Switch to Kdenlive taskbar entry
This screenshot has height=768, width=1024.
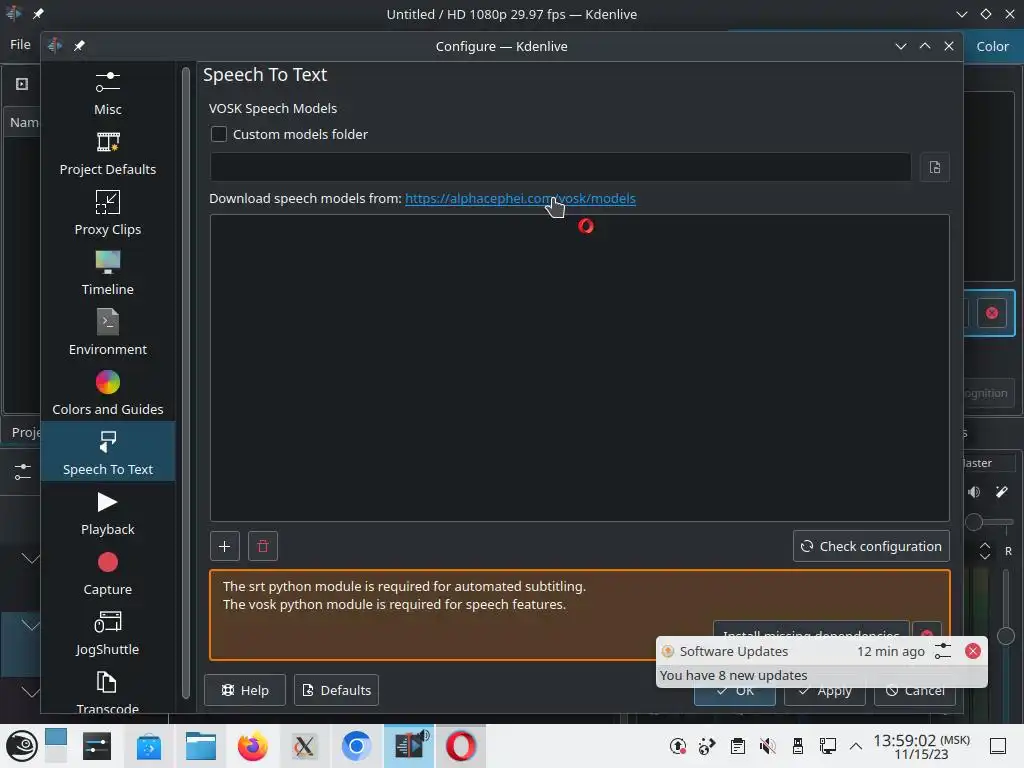click(x=409, y=746)
